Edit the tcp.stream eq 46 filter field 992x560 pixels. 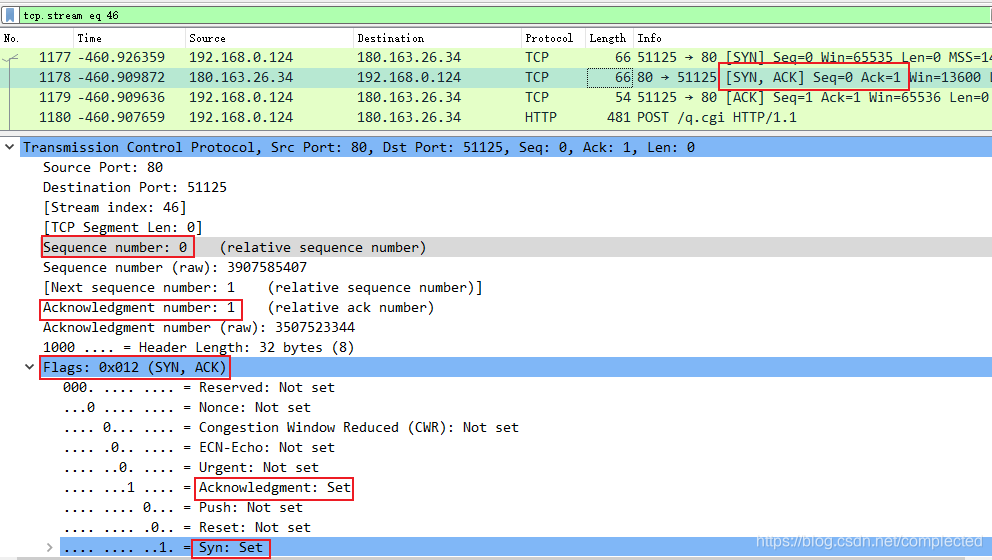click(x=506, y=15)
